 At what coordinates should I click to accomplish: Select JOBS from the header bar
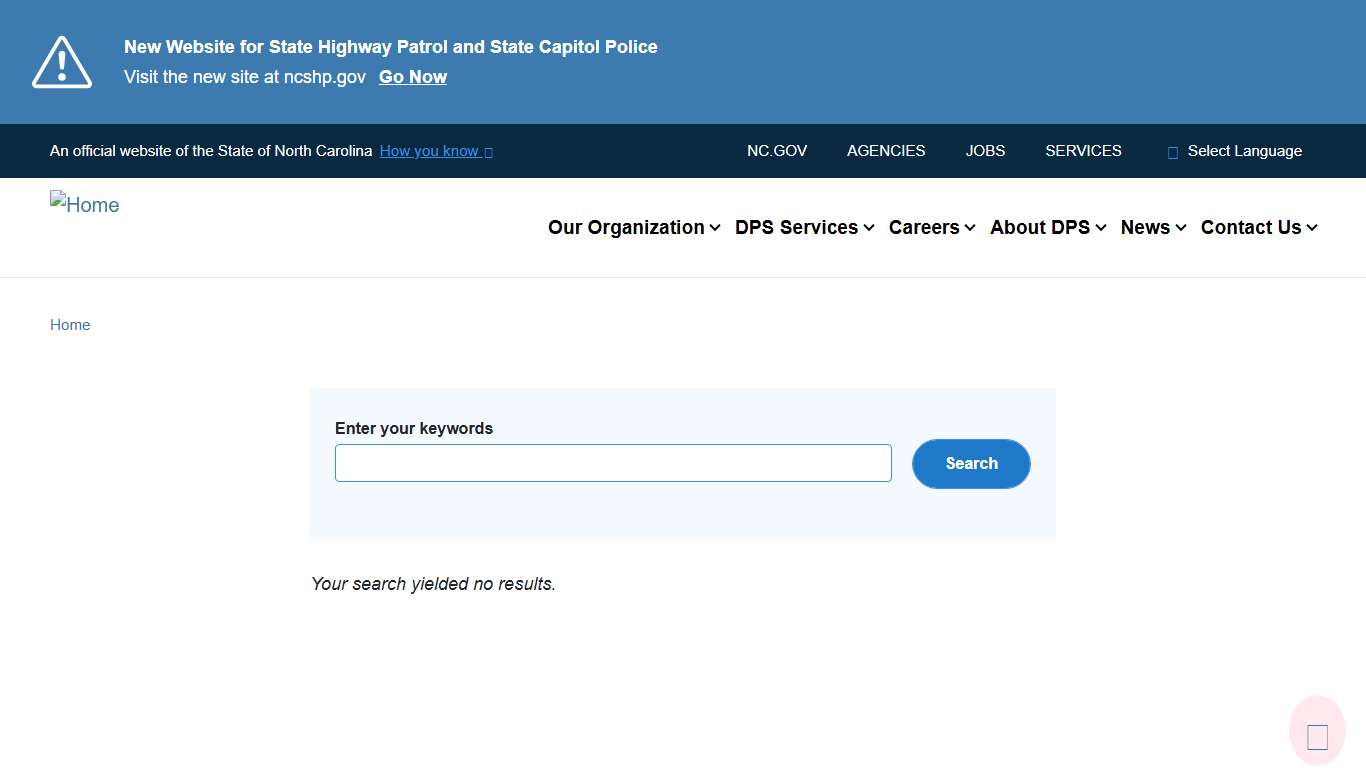point(985,151)
